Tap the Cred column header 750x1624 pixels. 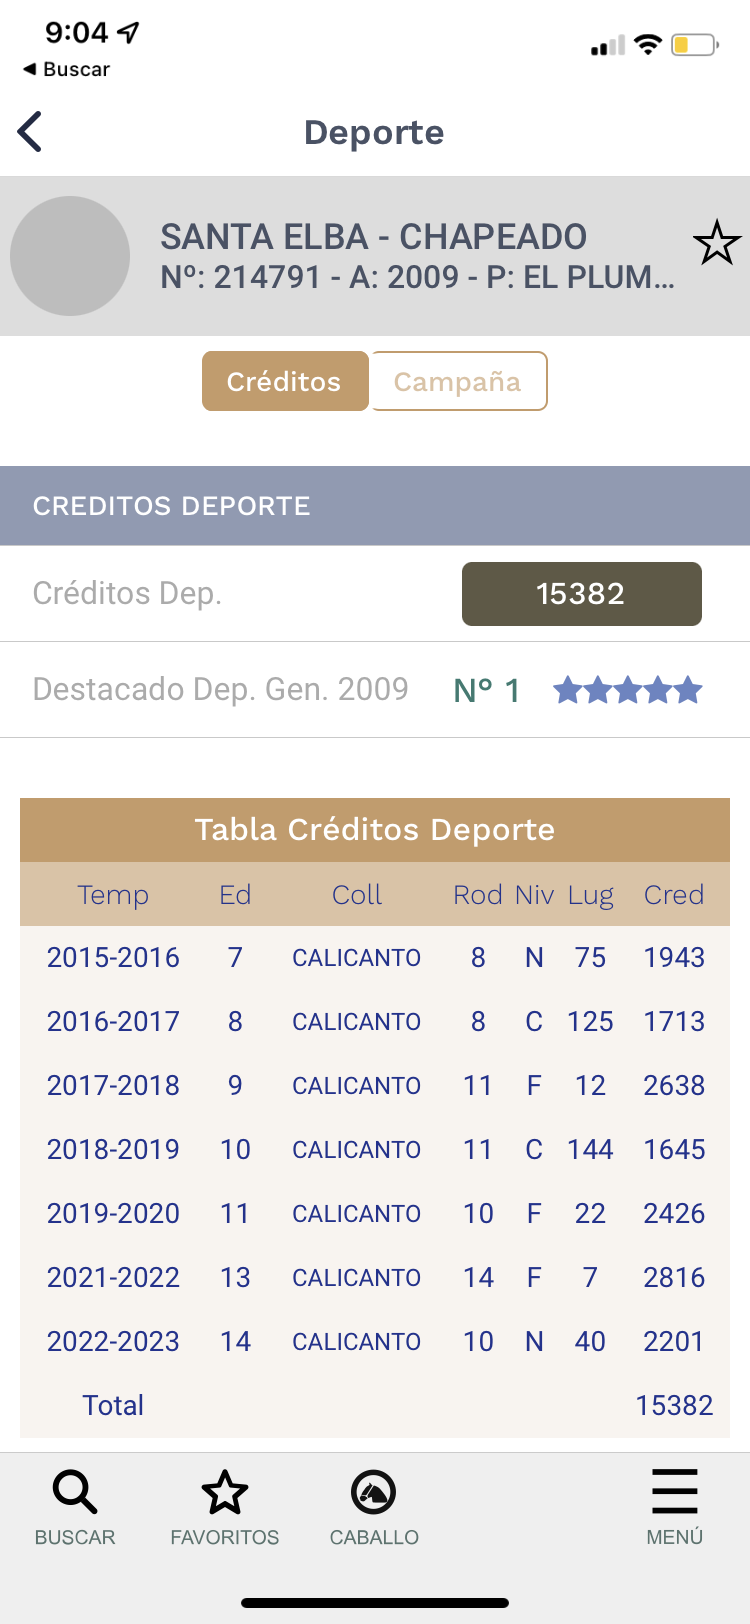coord(674,895)
